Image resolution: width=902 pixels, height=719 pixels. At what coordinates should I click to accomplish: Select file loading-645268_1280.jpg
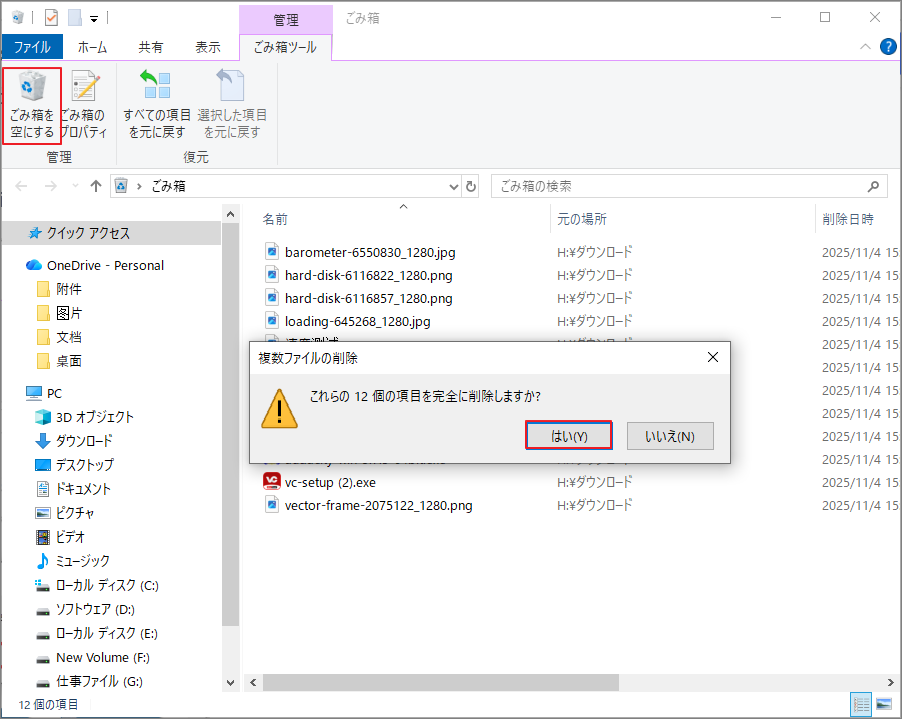click(x=357, y=321)
